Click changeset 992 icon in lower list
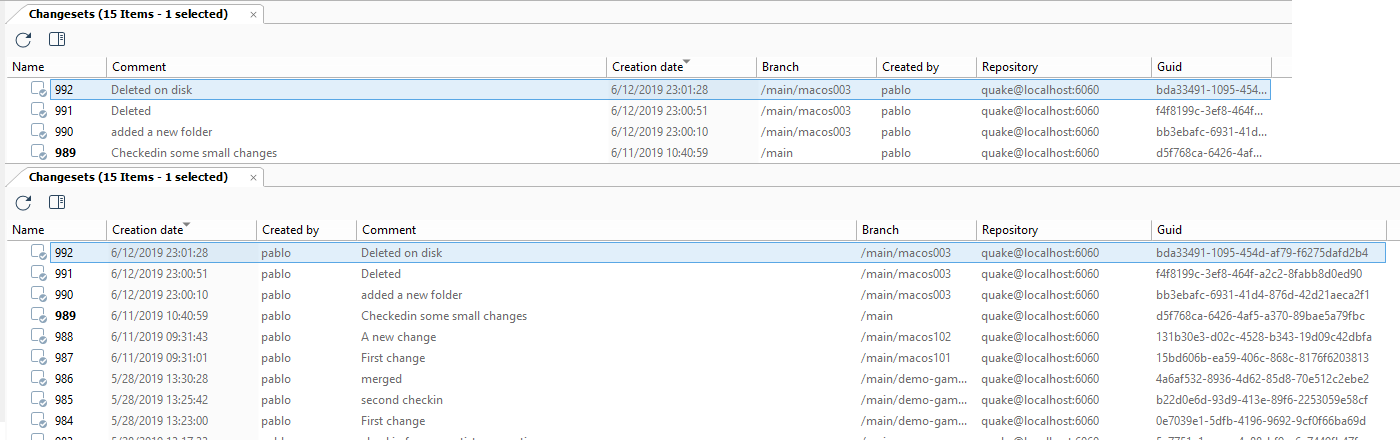 (38, 253)
